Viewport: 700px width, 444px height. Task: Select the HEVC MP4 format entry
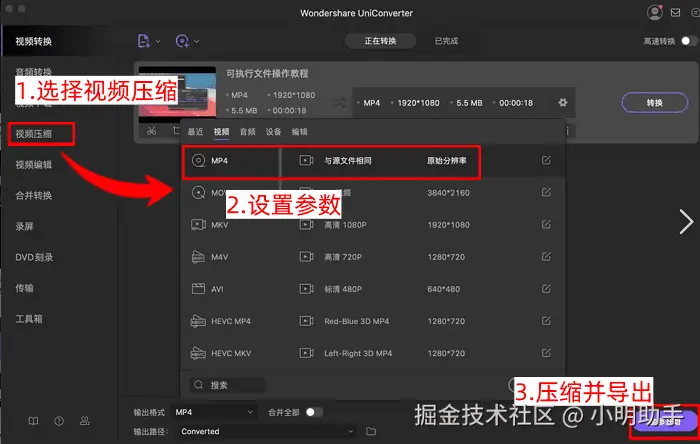(231, 321)
